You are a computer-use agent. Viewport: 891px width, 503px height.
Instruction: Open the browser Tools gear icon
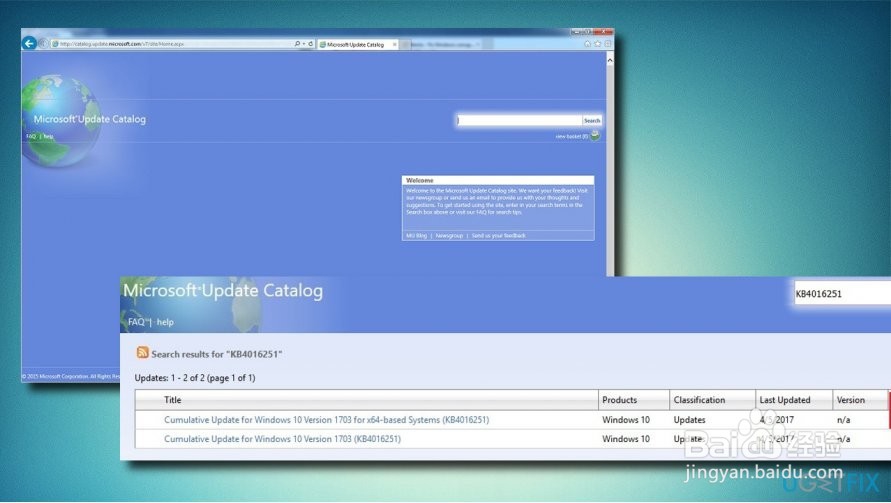pos(607,44)
